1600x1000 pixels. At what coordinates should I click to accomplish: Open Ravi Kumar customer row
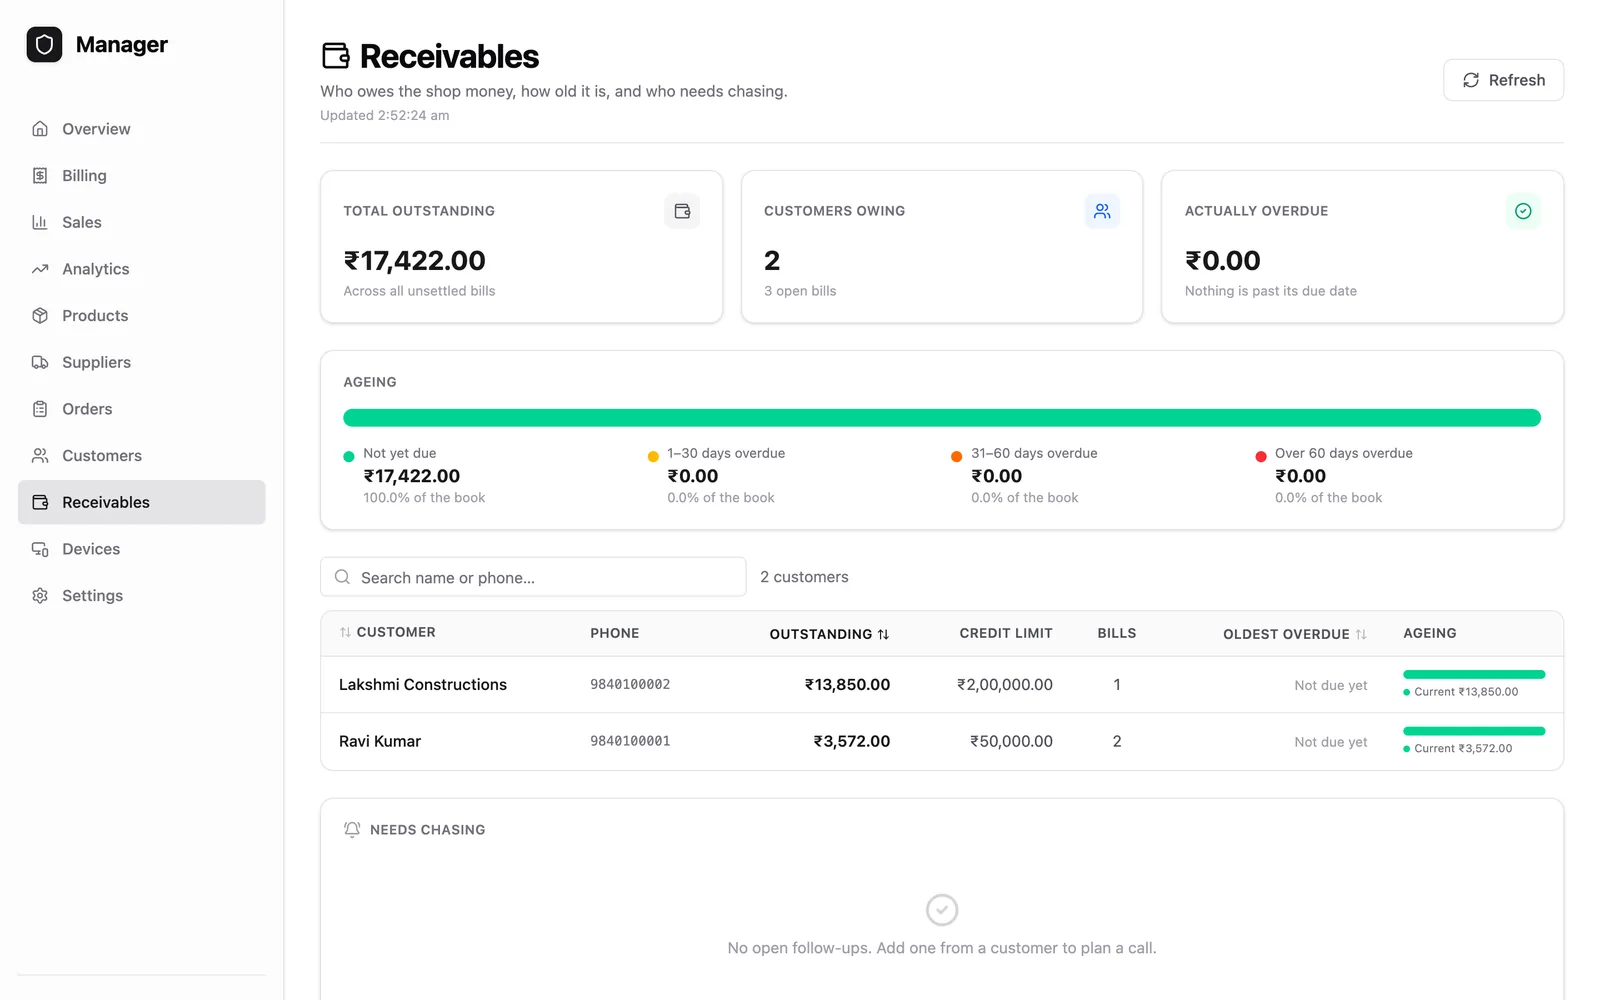(942, 741)
